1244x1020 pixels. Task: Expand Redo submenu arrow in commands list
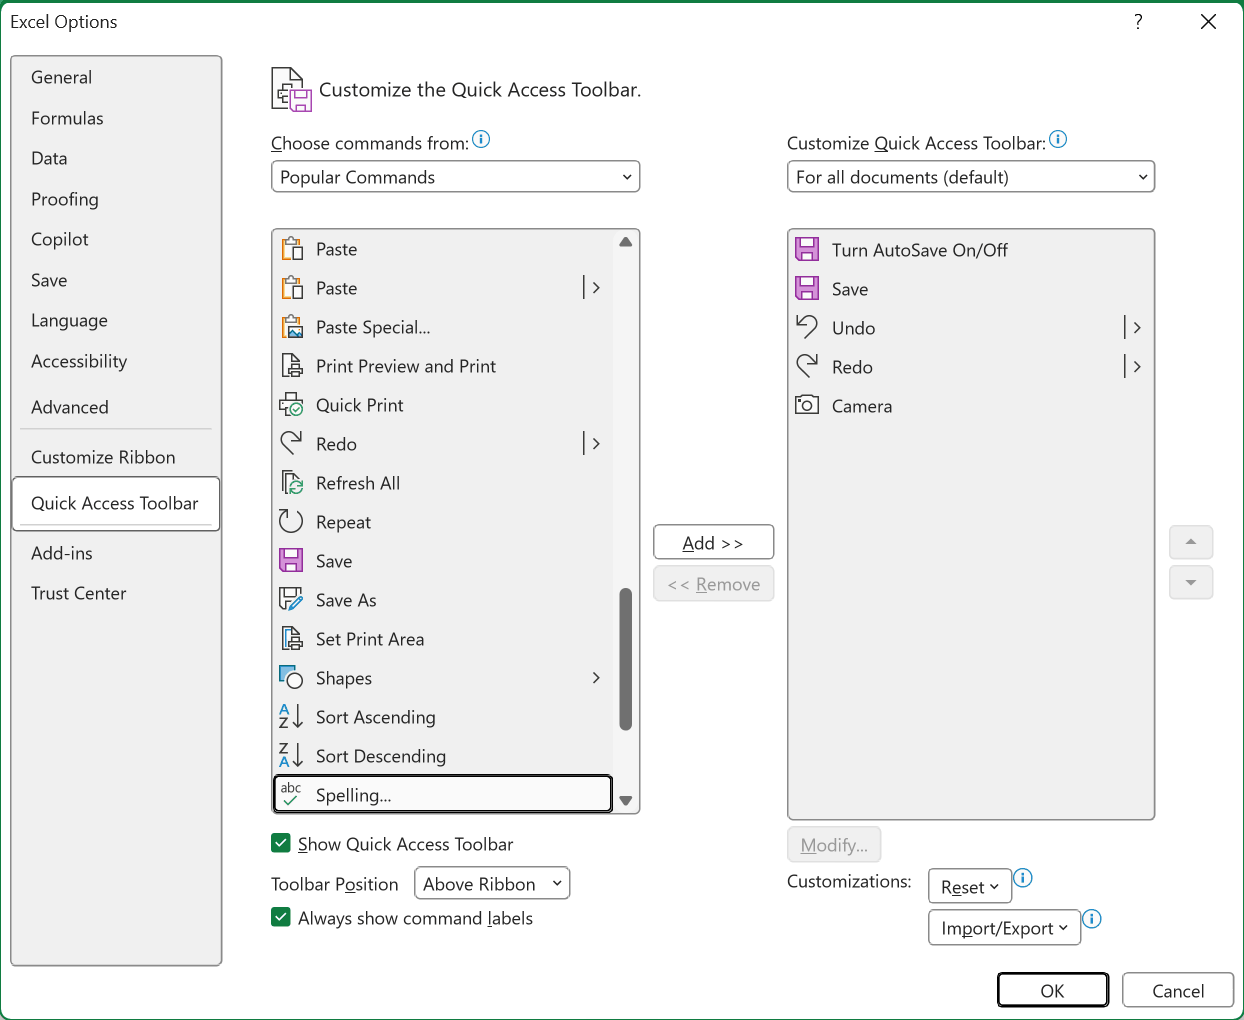[x=596, y=444]
